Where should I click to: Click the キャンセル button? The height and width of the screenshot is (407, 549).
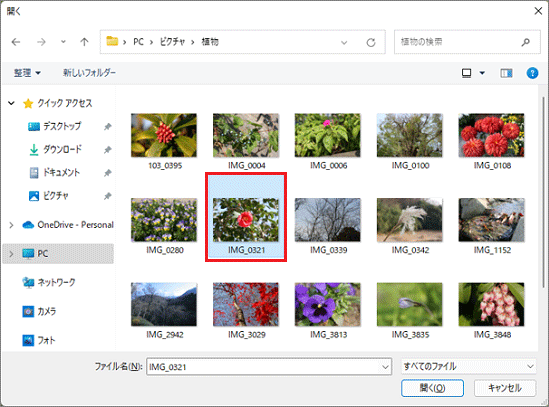505,388
